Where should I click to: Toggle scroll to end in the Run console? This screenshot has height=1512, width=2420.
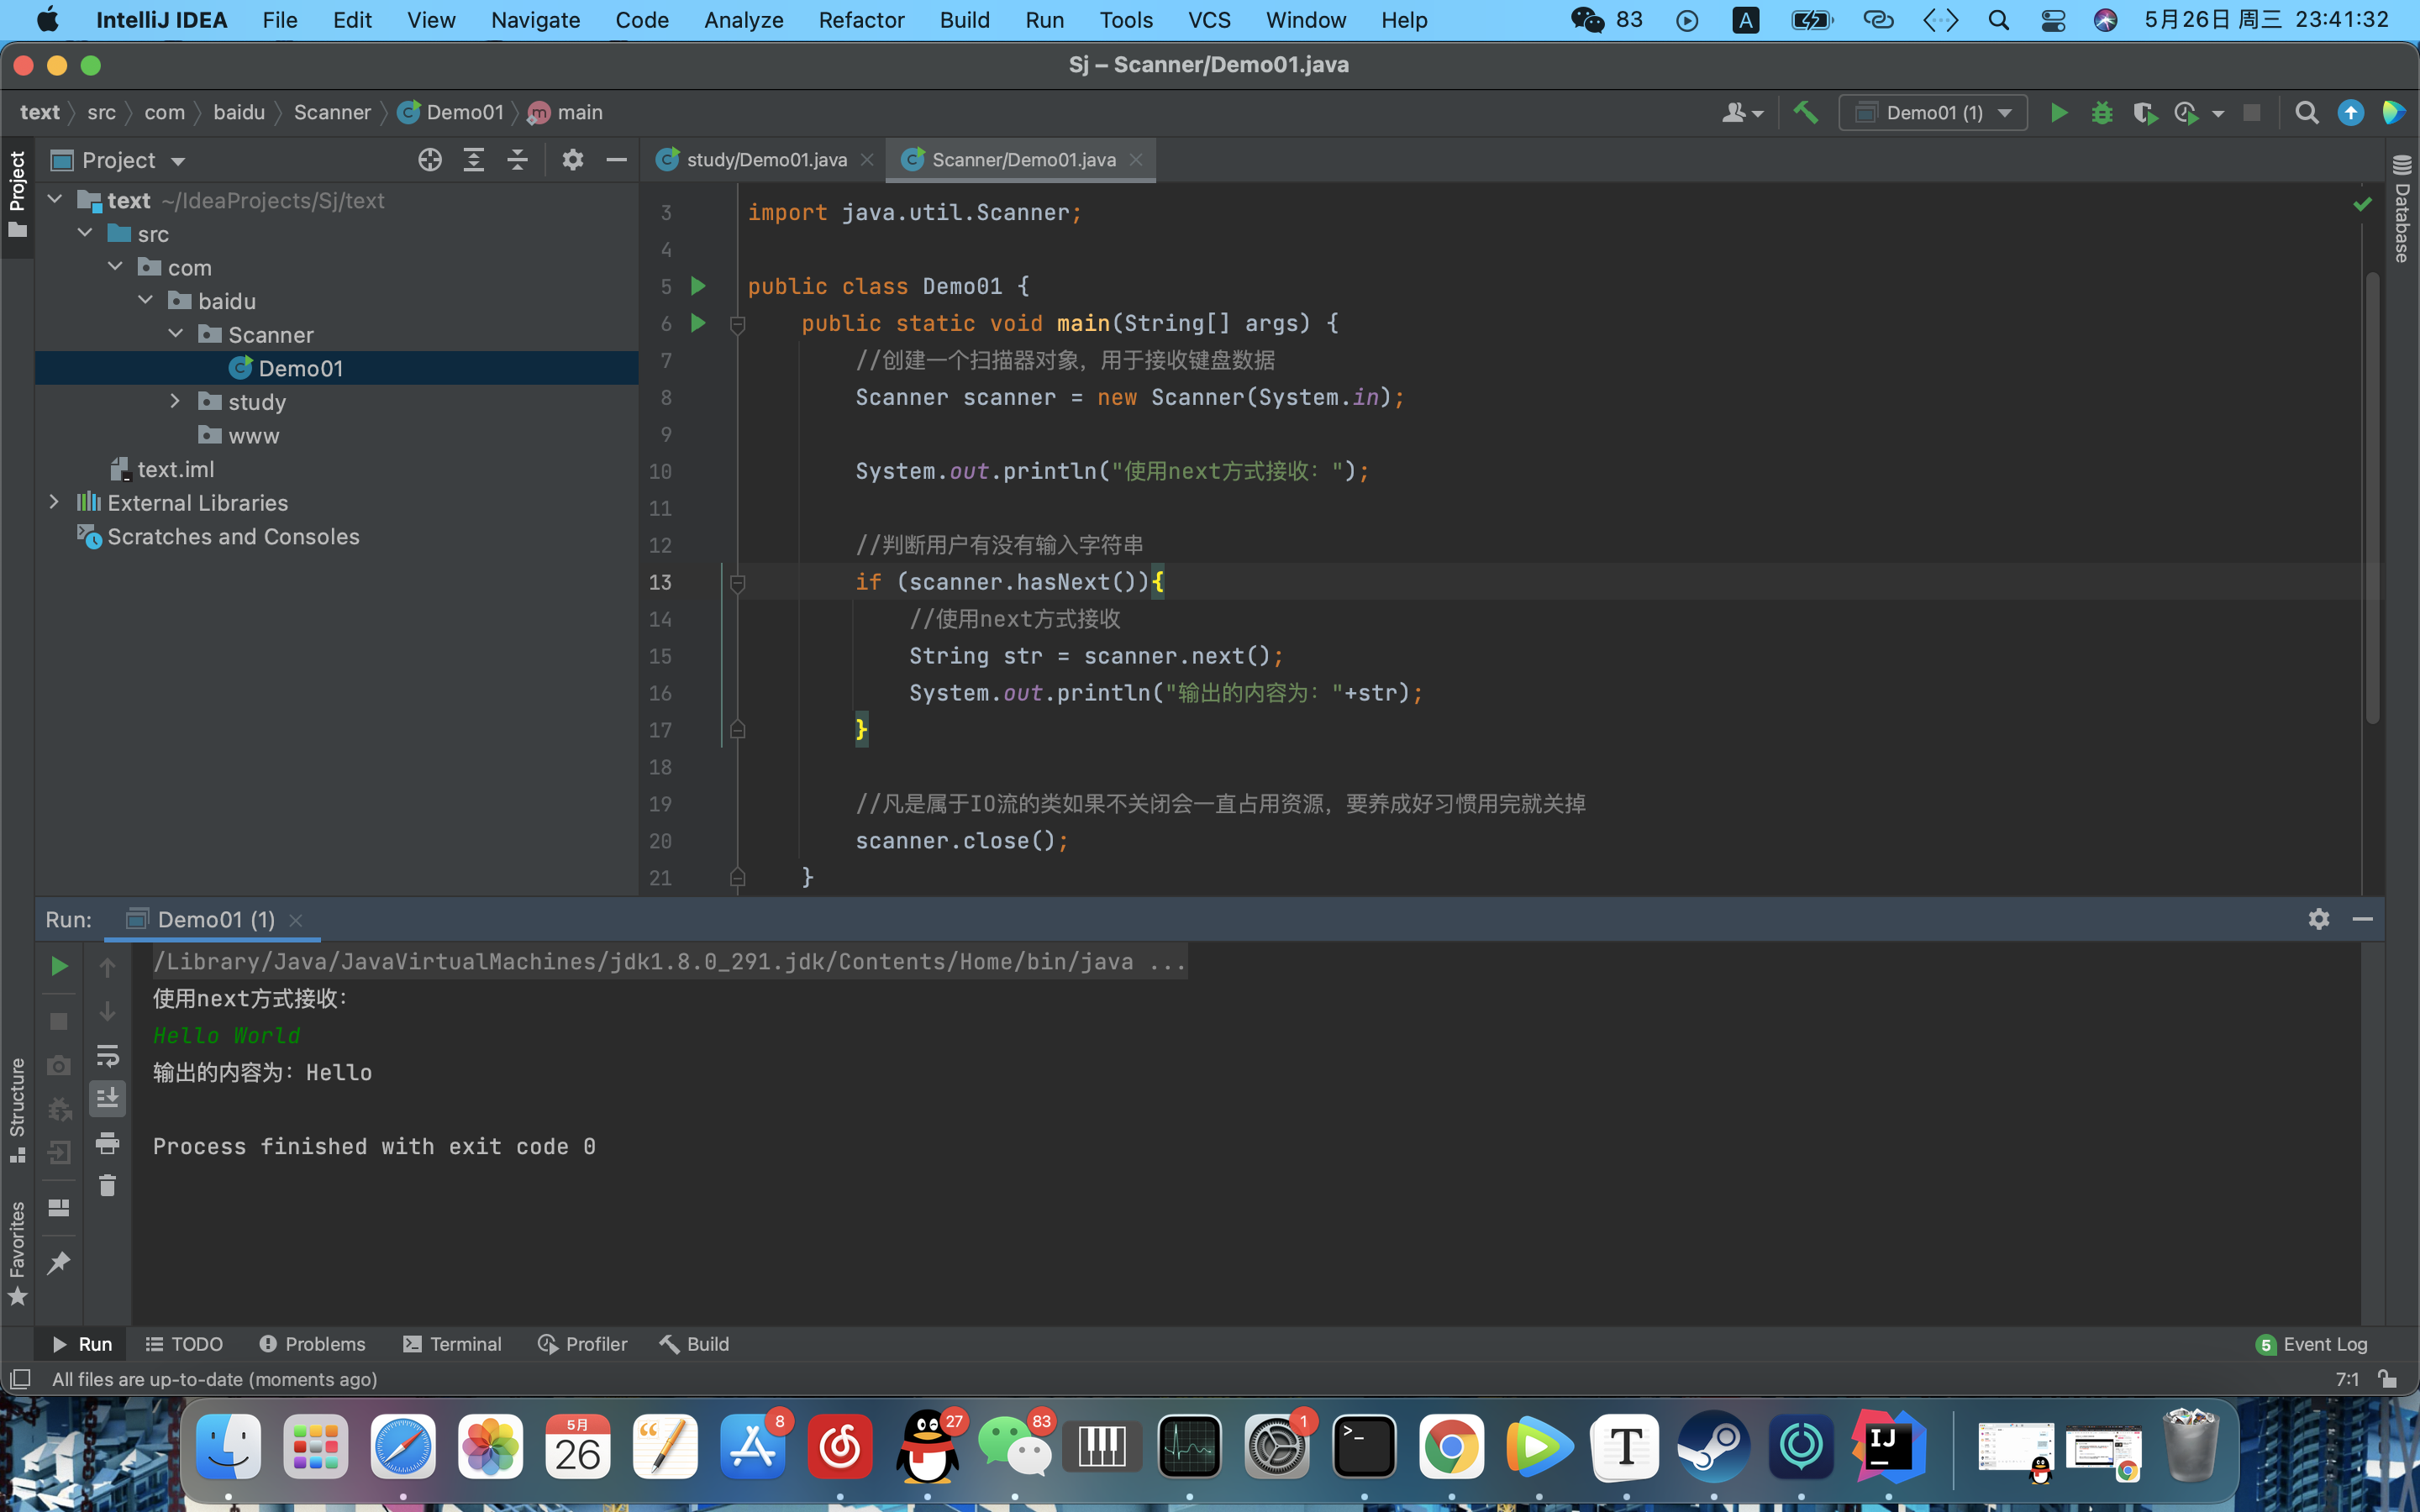(x=107, y=1098)
